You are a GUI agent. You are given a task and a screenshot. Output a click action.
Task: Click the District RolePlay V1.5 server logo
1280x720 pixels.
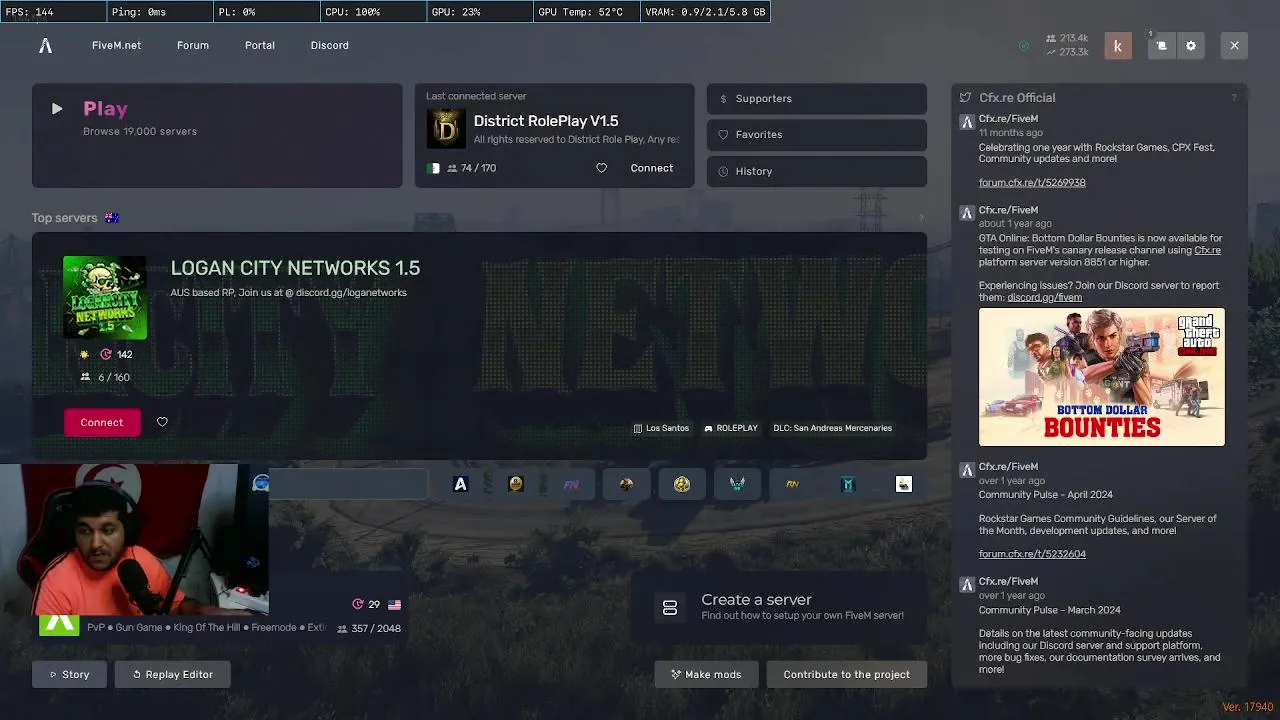click(x=446, y=129)
